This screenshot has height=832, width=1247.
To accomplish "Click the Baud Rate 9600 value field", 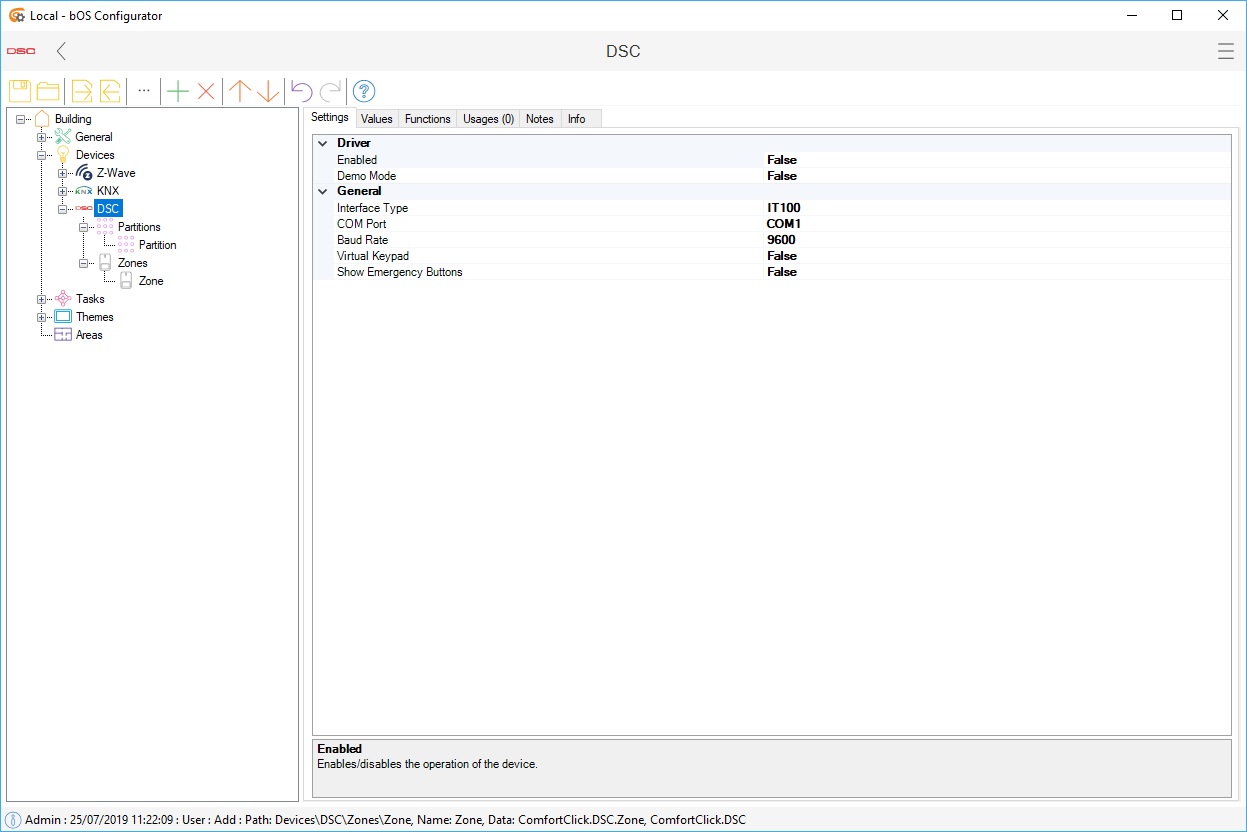I will click(x=781, y=240).
